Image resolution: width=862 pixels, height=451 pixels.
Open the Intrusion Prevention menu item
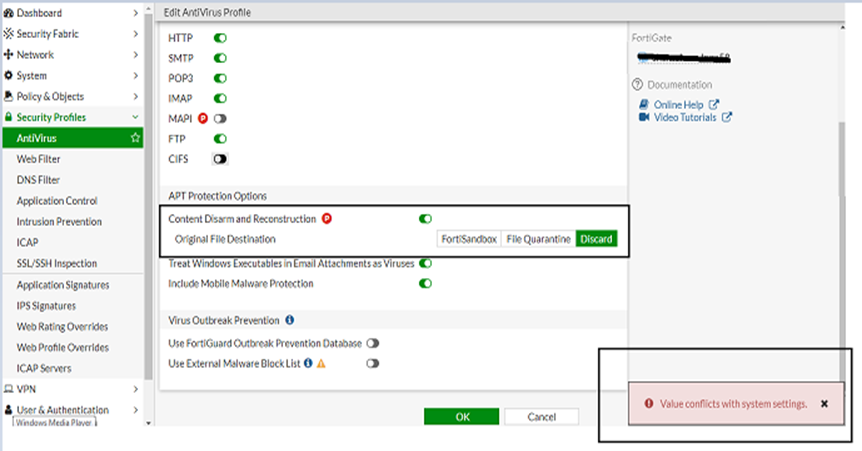point(59,222)
